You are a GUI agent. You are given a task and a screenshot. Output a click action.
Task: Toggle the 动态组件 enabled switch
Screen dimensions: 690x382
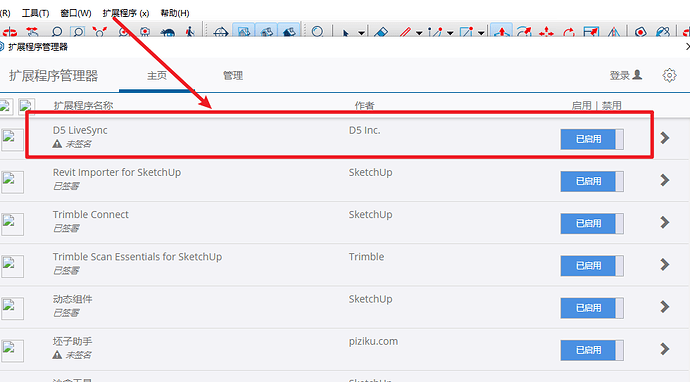point(592,308)
